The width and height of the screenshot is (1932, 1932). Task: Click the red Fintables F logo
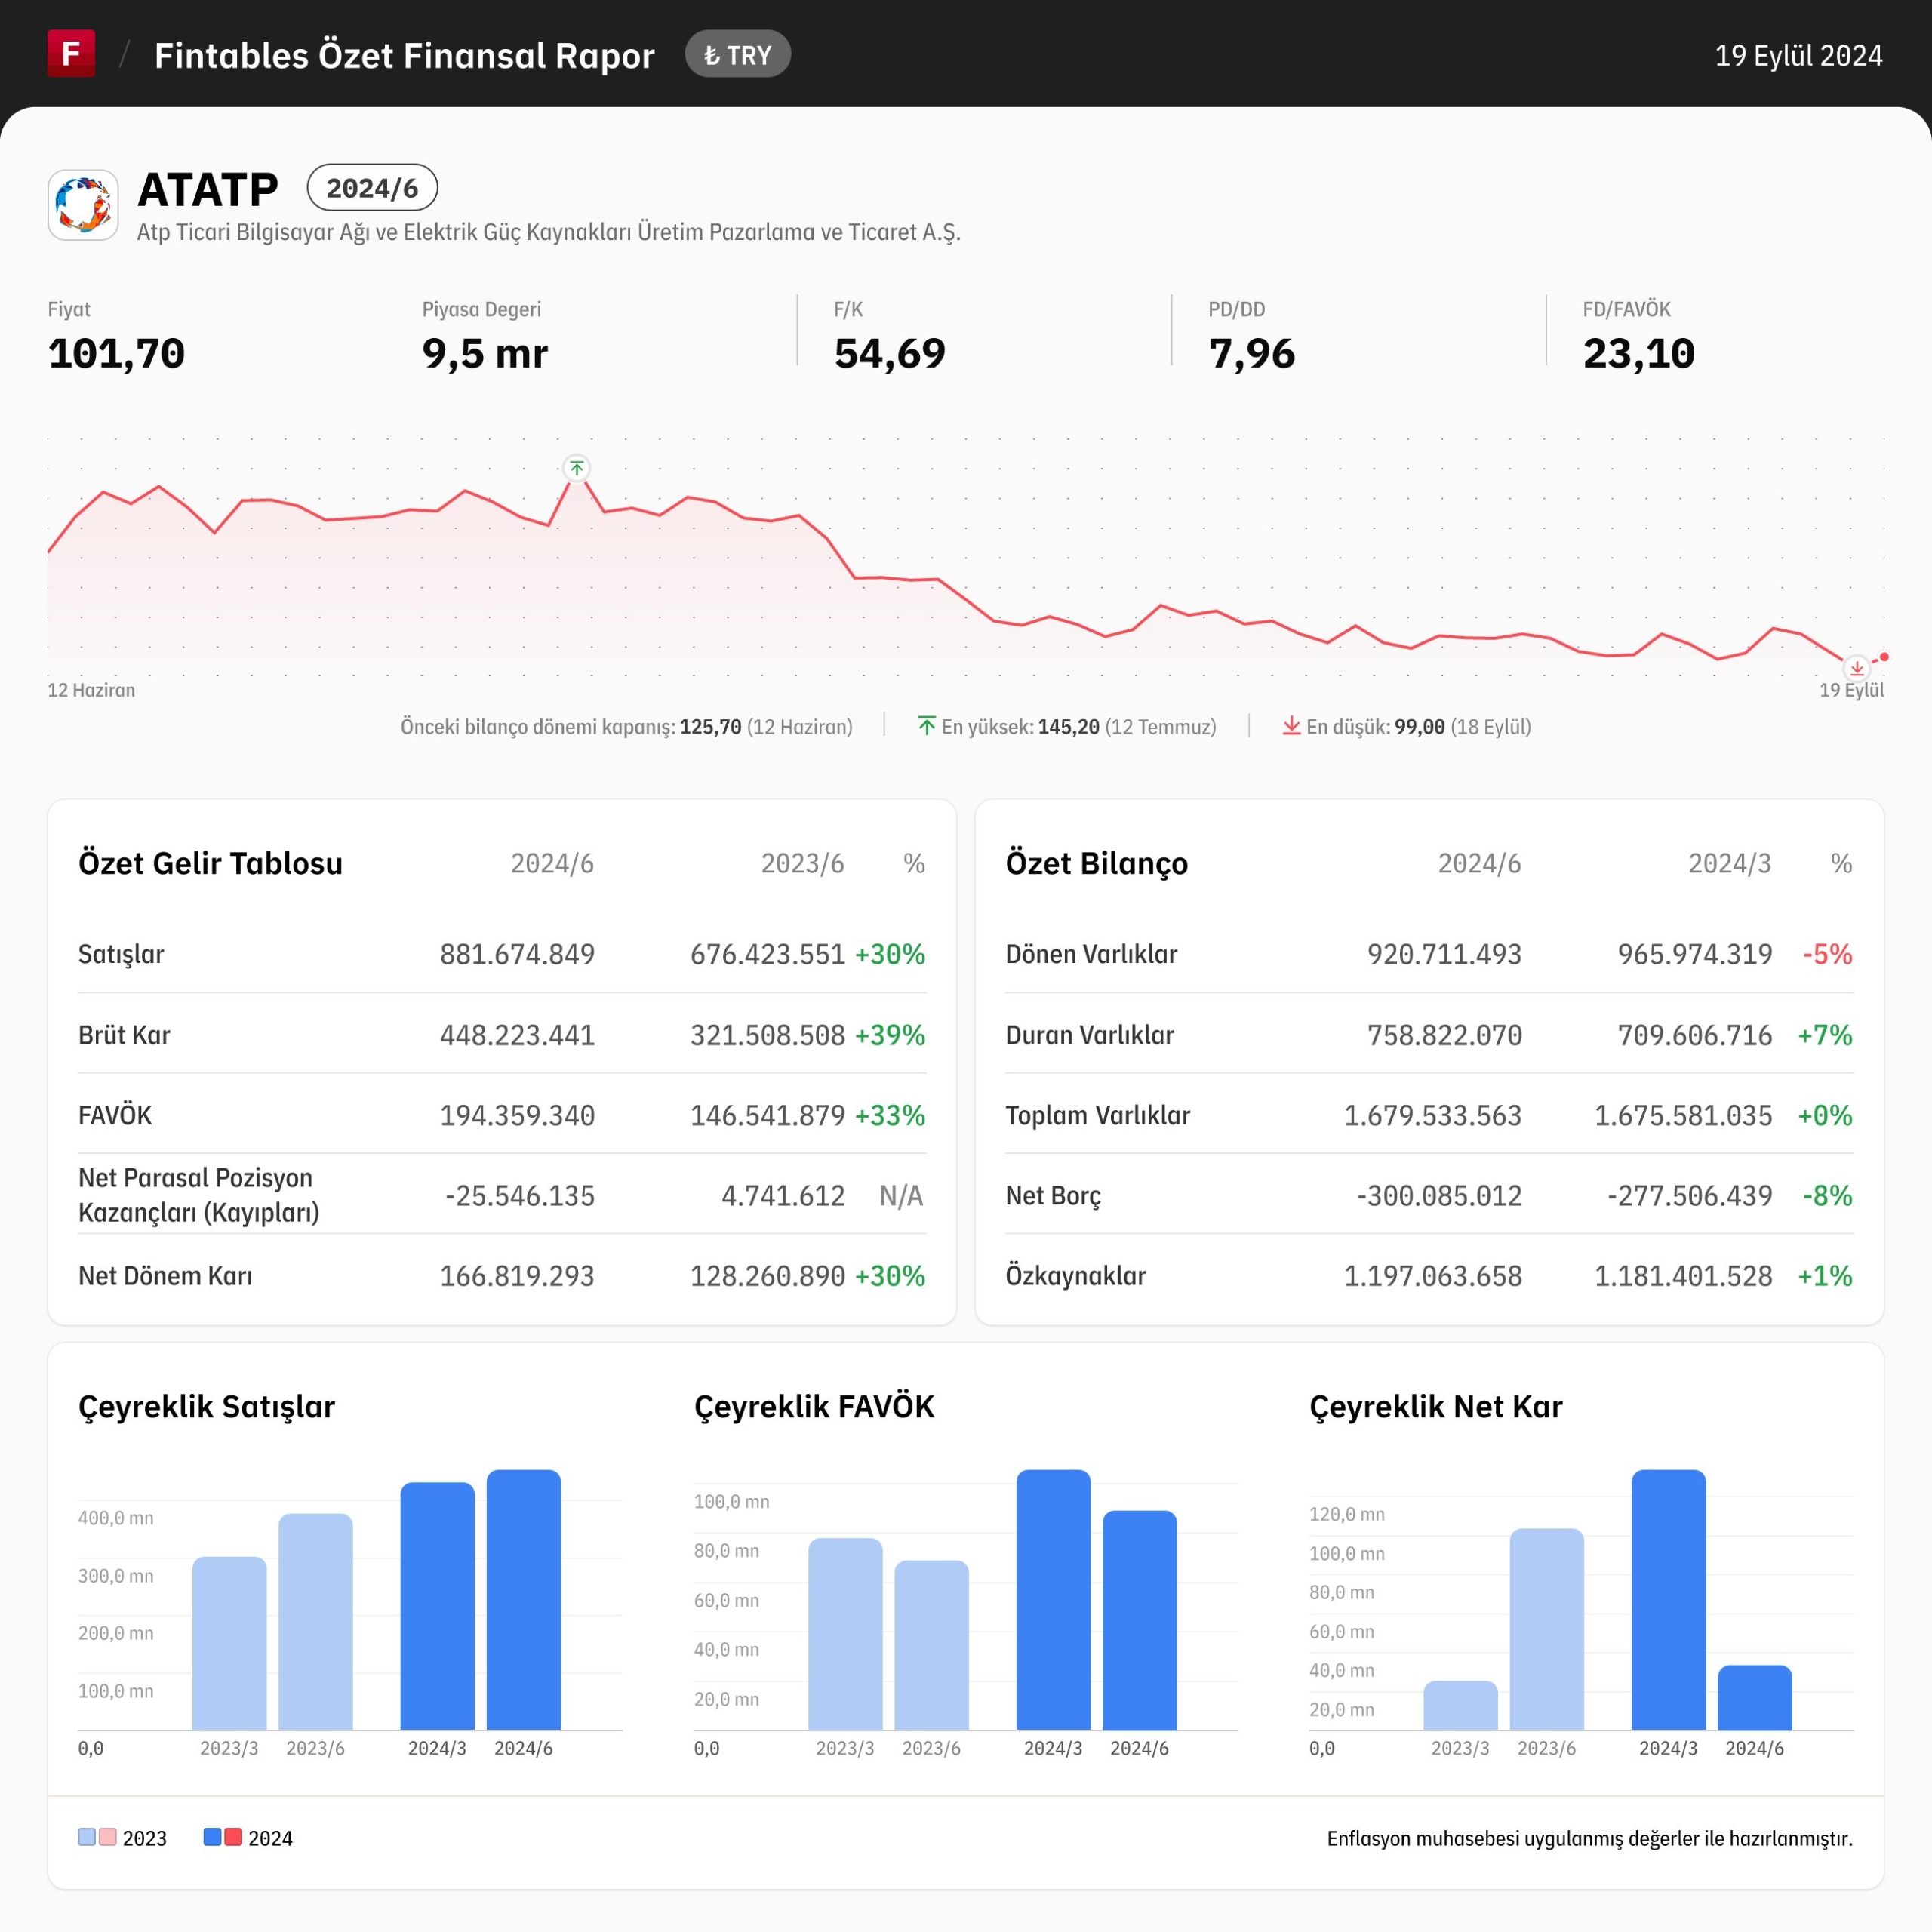pyautogui.click(x=71, y=54)
